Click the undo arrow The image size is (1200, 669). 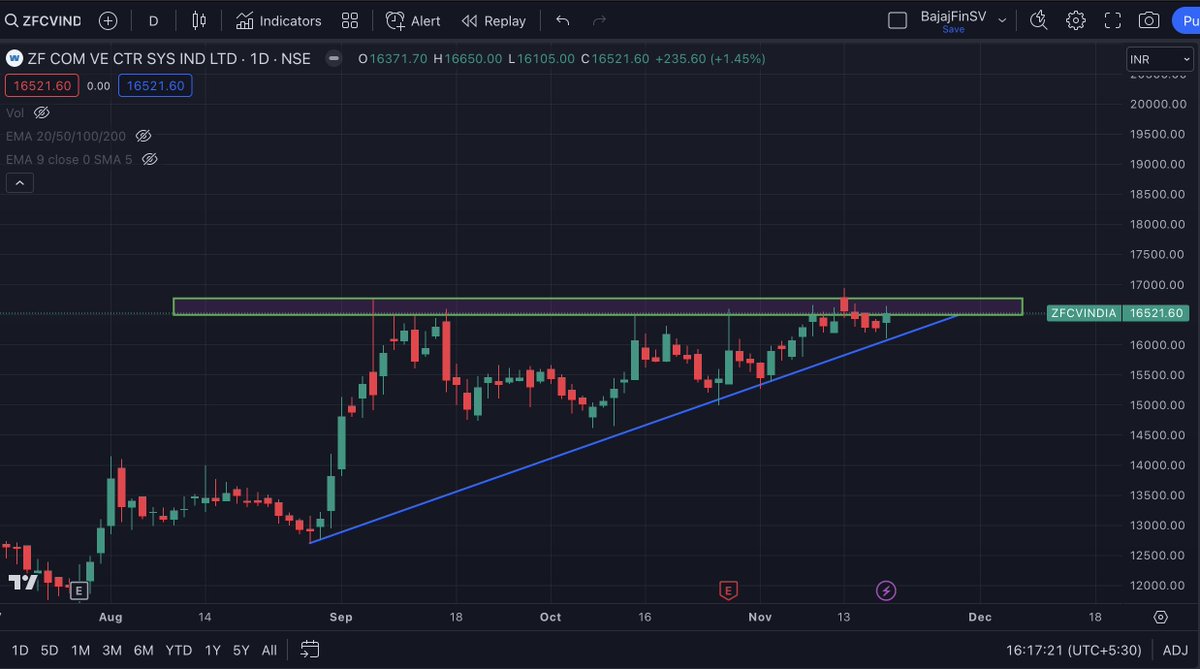[563, 20]
